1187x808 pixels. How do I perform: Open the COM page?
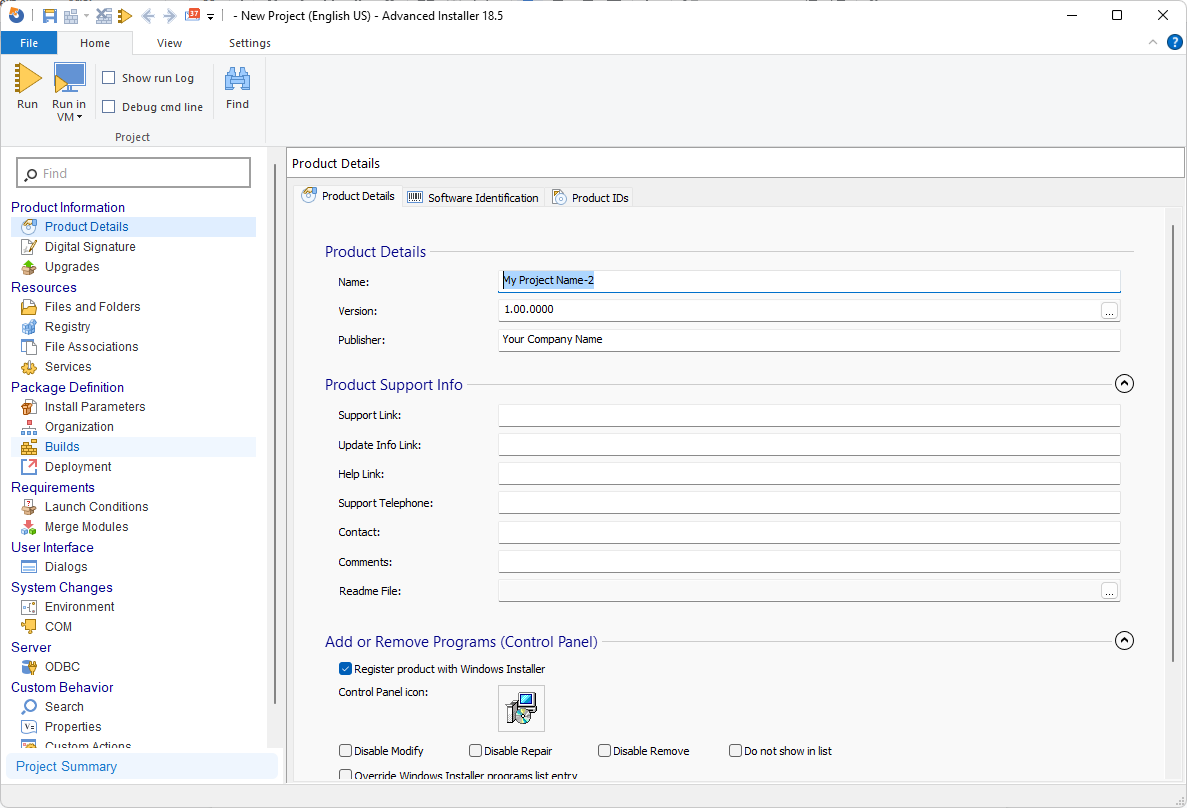click(58, 626)
